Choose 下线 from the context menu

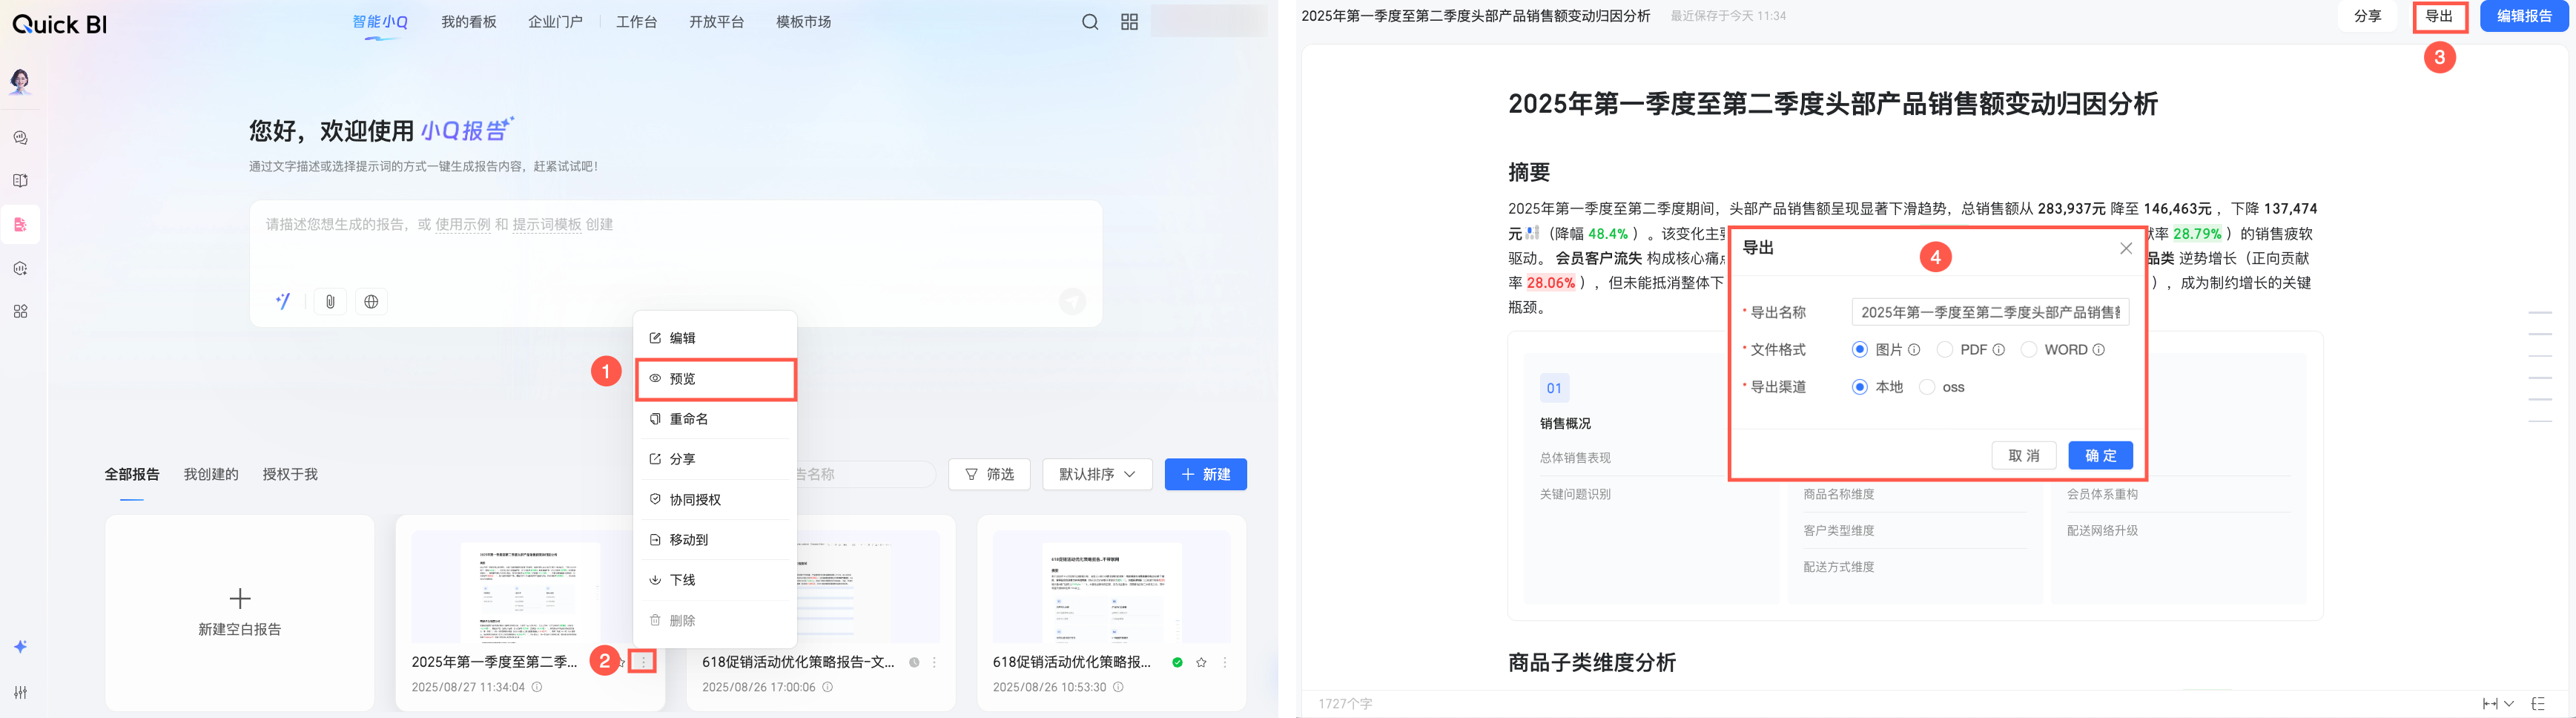click(x=715, y=580)
